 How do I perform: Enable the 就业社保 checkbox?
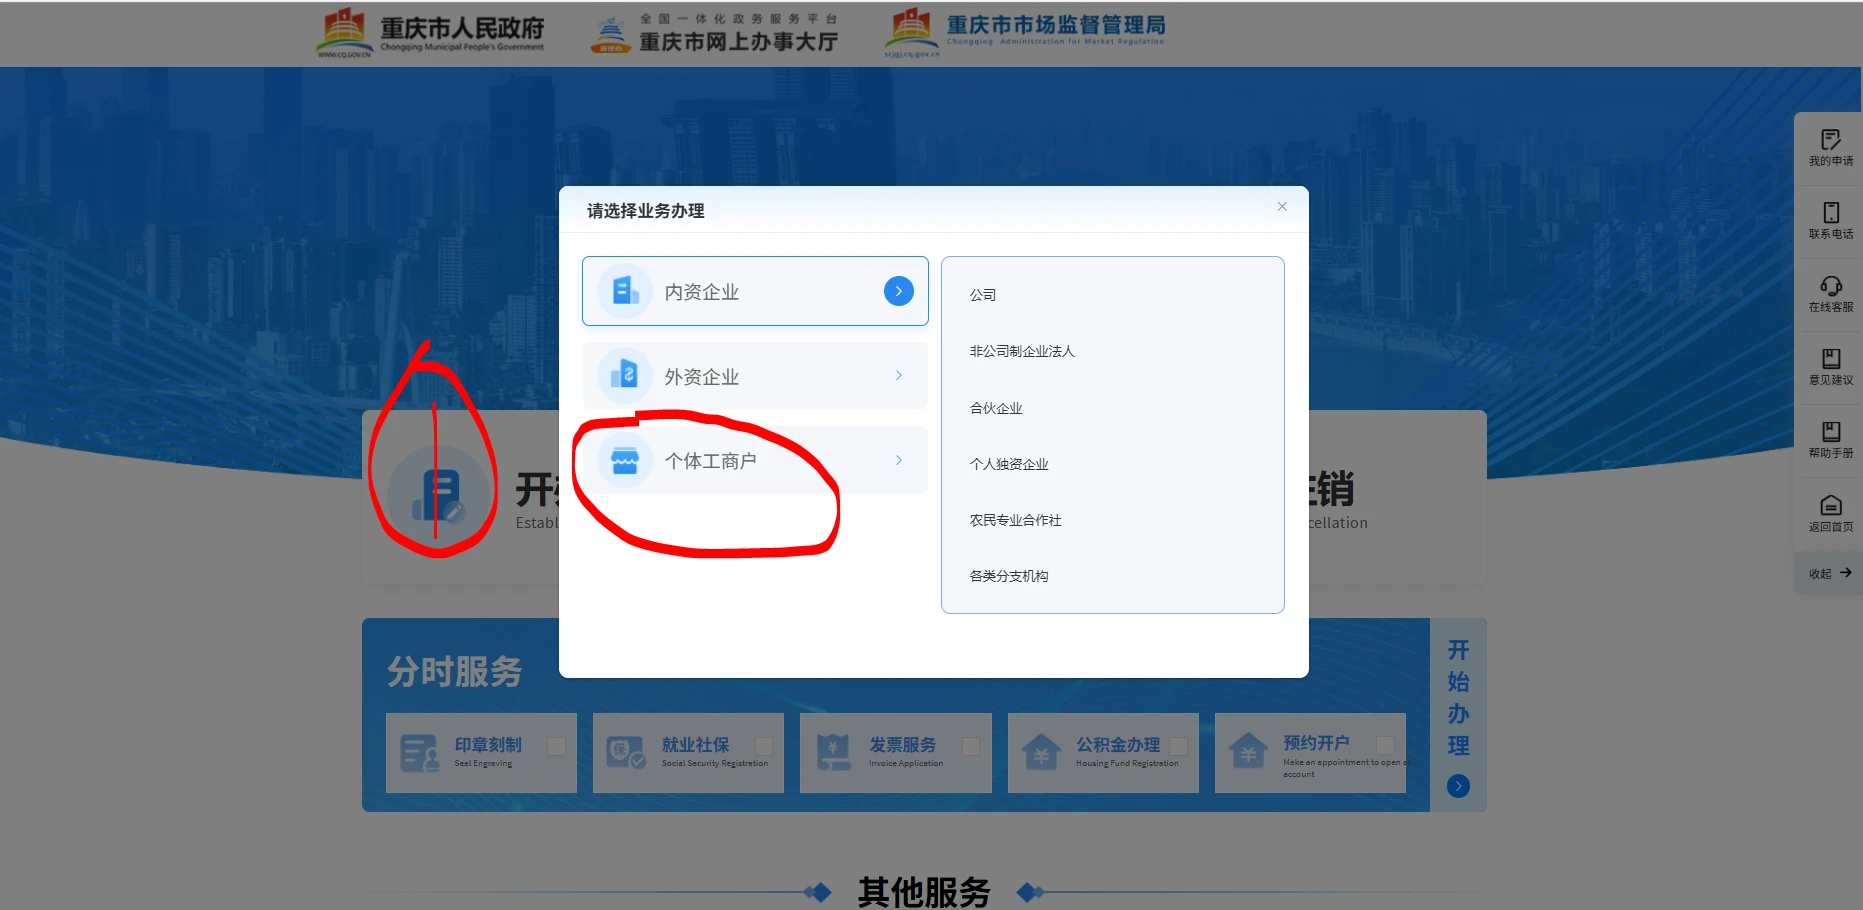pyautogui.click(x=763, y=746)
